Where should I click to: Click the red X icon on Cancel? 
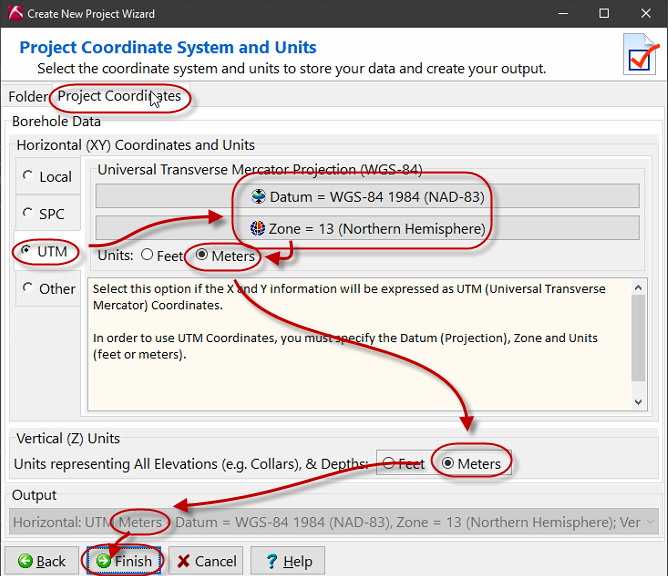[x=183, y=561]
